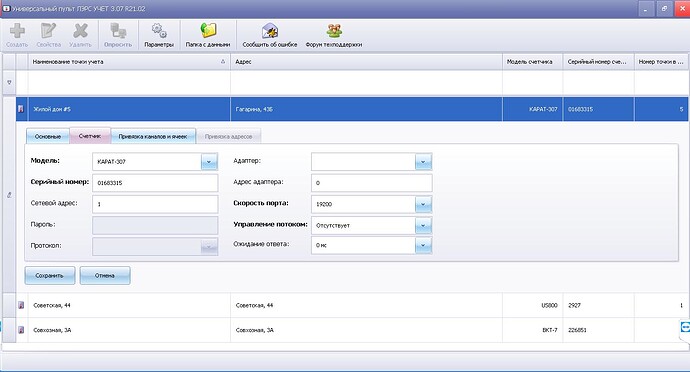The width and height of the screenshot is (690, 372).
Task: Click the US800 model cell
Action: click(x=532, y=305)
